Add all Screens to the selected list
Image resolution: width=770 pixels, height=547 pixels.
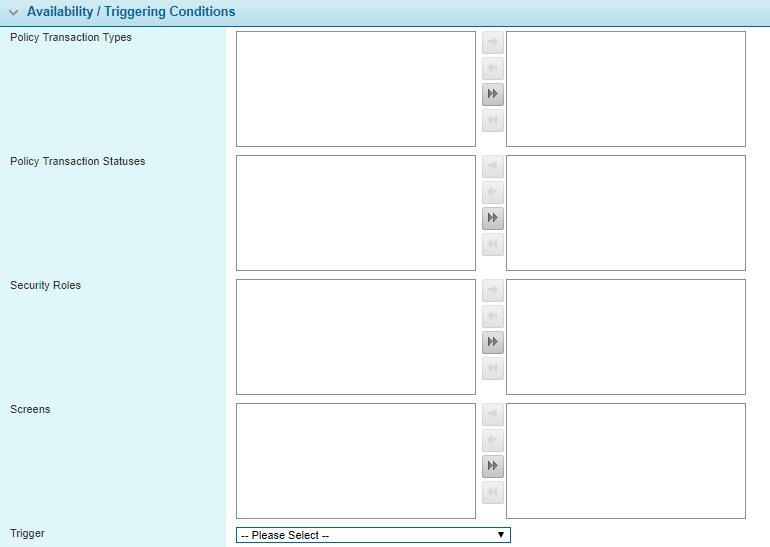point(492,467)
